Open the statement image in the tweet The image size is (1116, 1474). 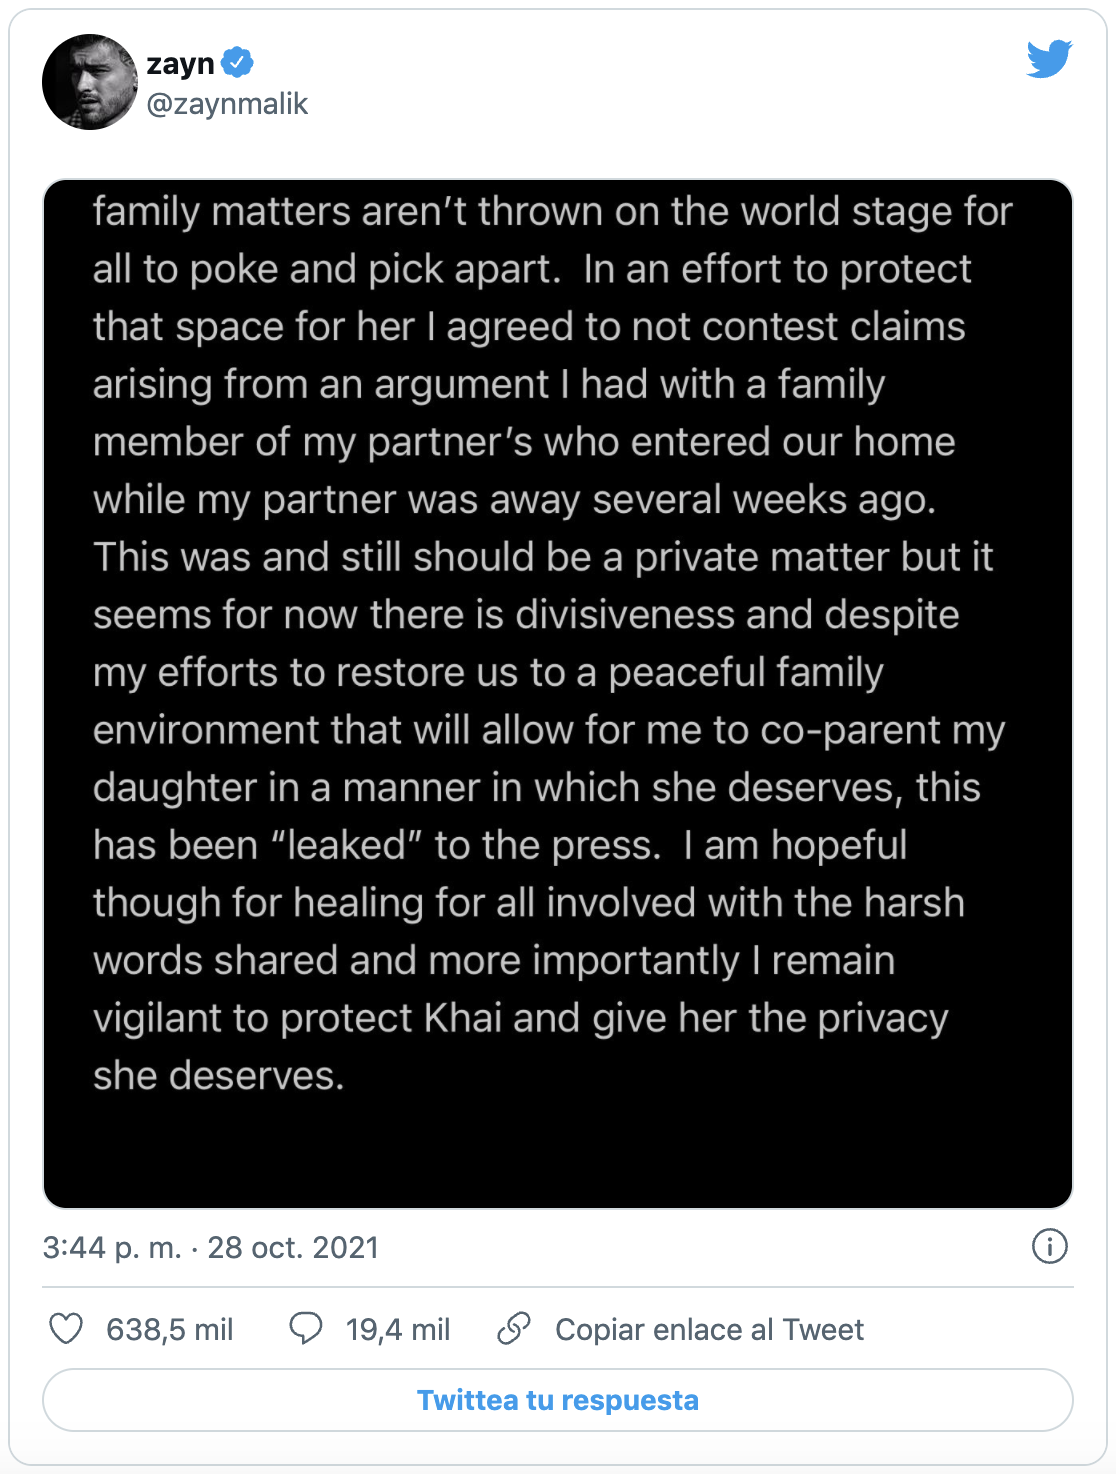pos(558,694)
